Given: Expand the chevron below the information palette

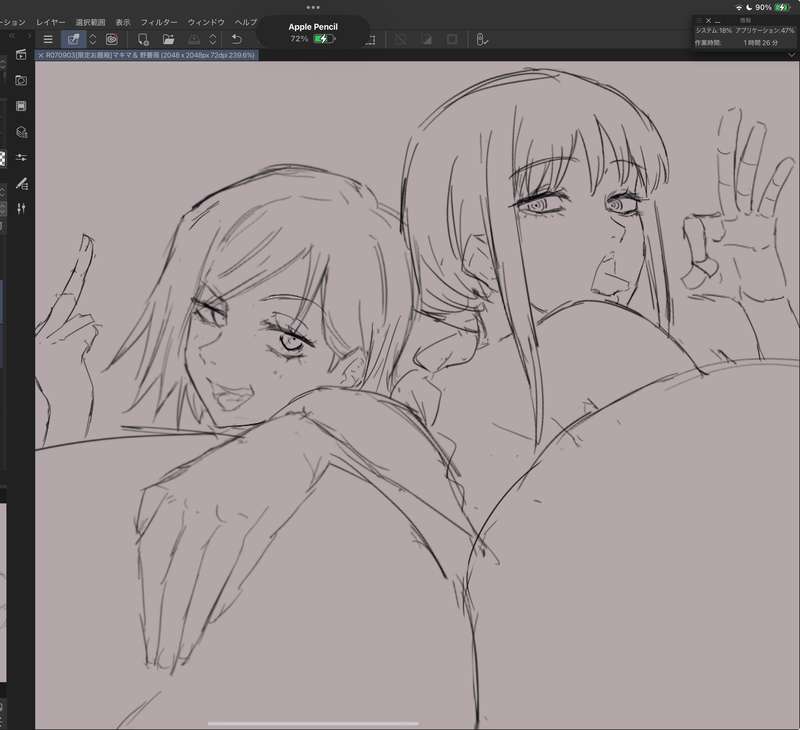Looking at the screenshot, I should (x=792, y=54).
